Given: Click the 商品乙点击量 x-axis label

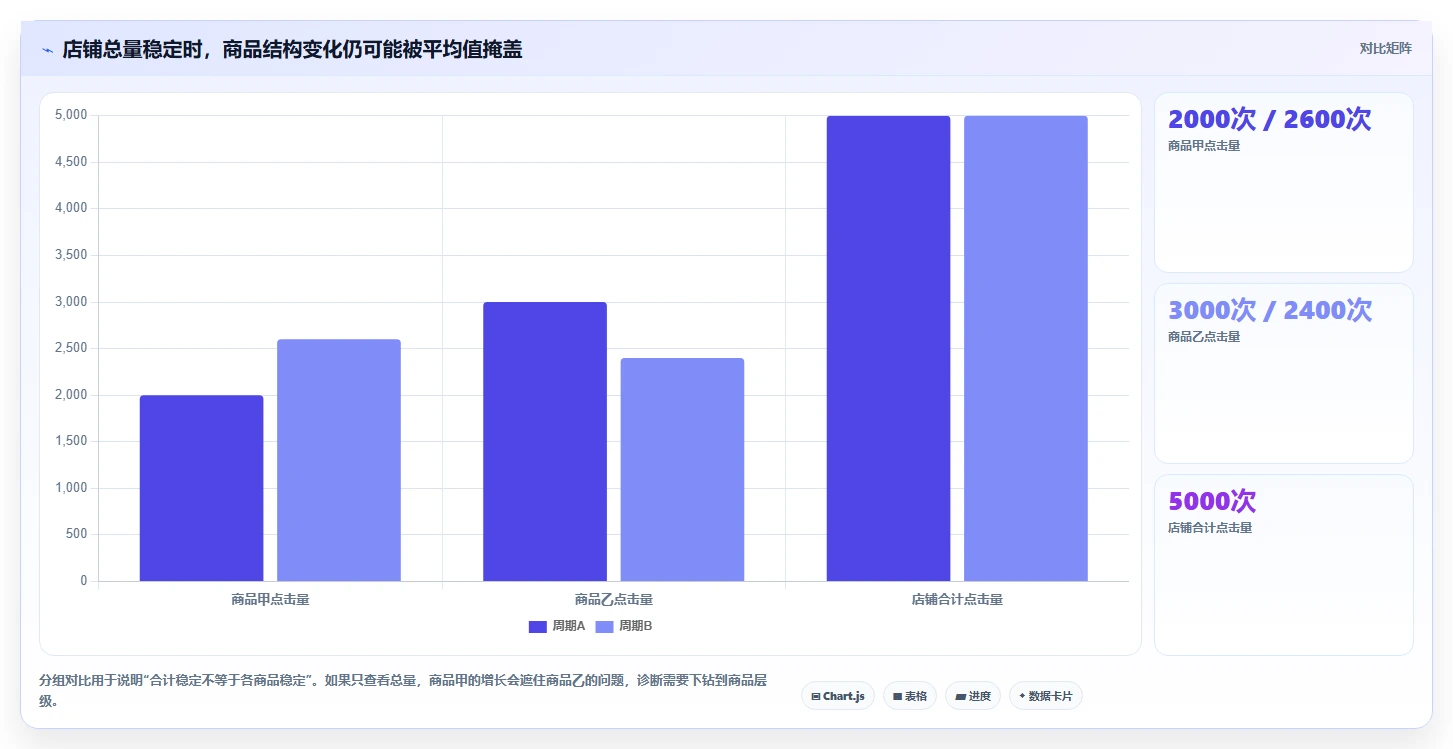Looking at the screenshot, I should [x=614, y=600].
